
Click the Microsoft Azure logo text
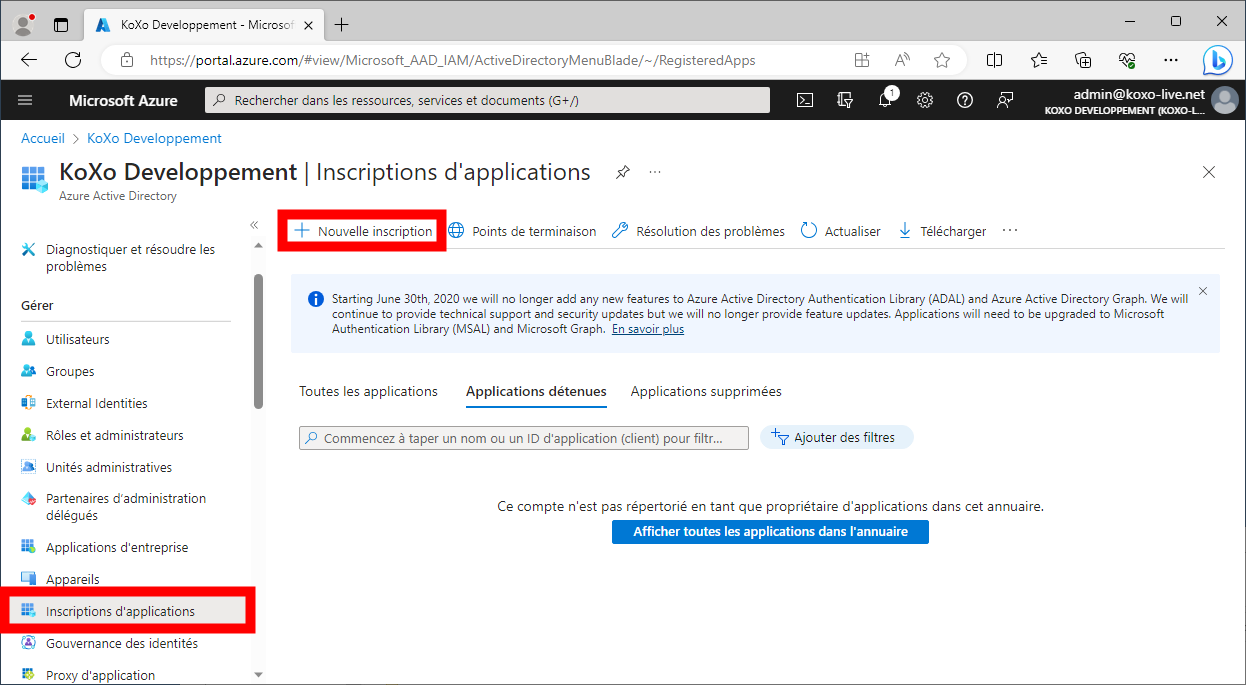(x=123, y=100)
